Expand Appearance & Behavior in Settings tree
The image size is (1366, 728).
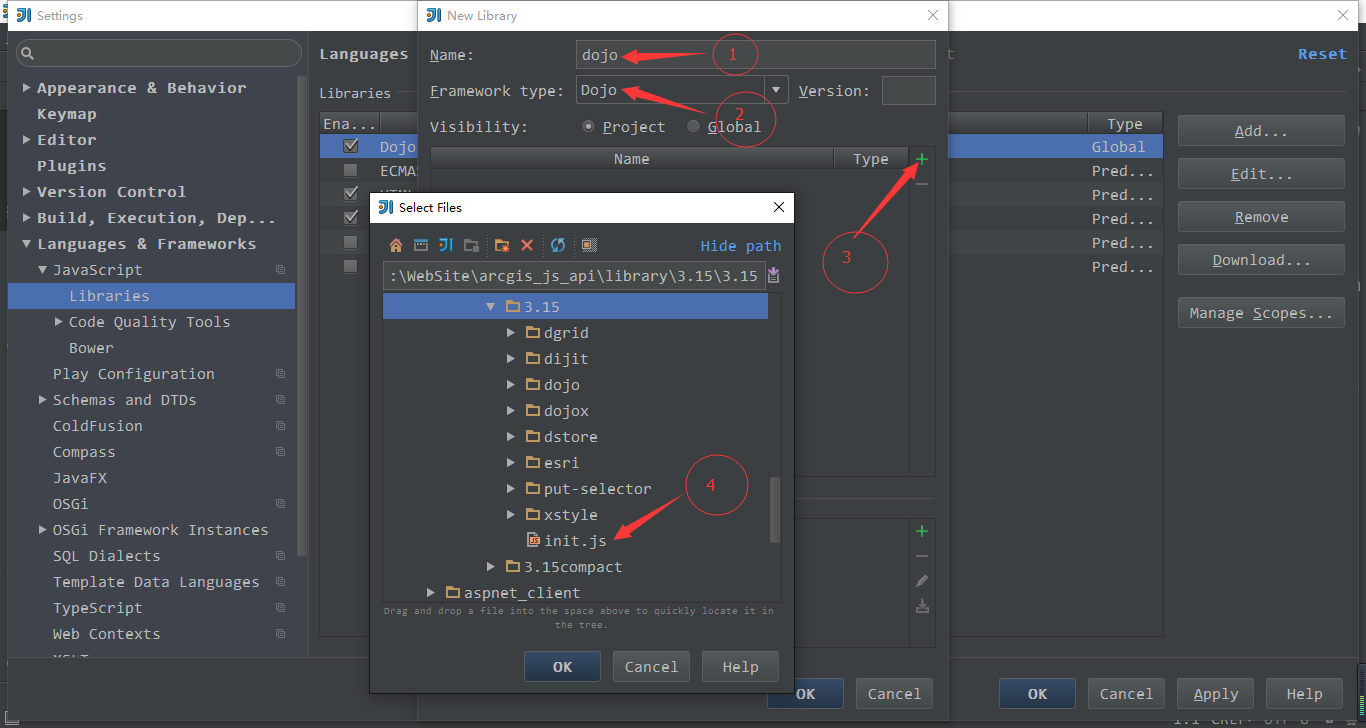click(x=26, y=88)
